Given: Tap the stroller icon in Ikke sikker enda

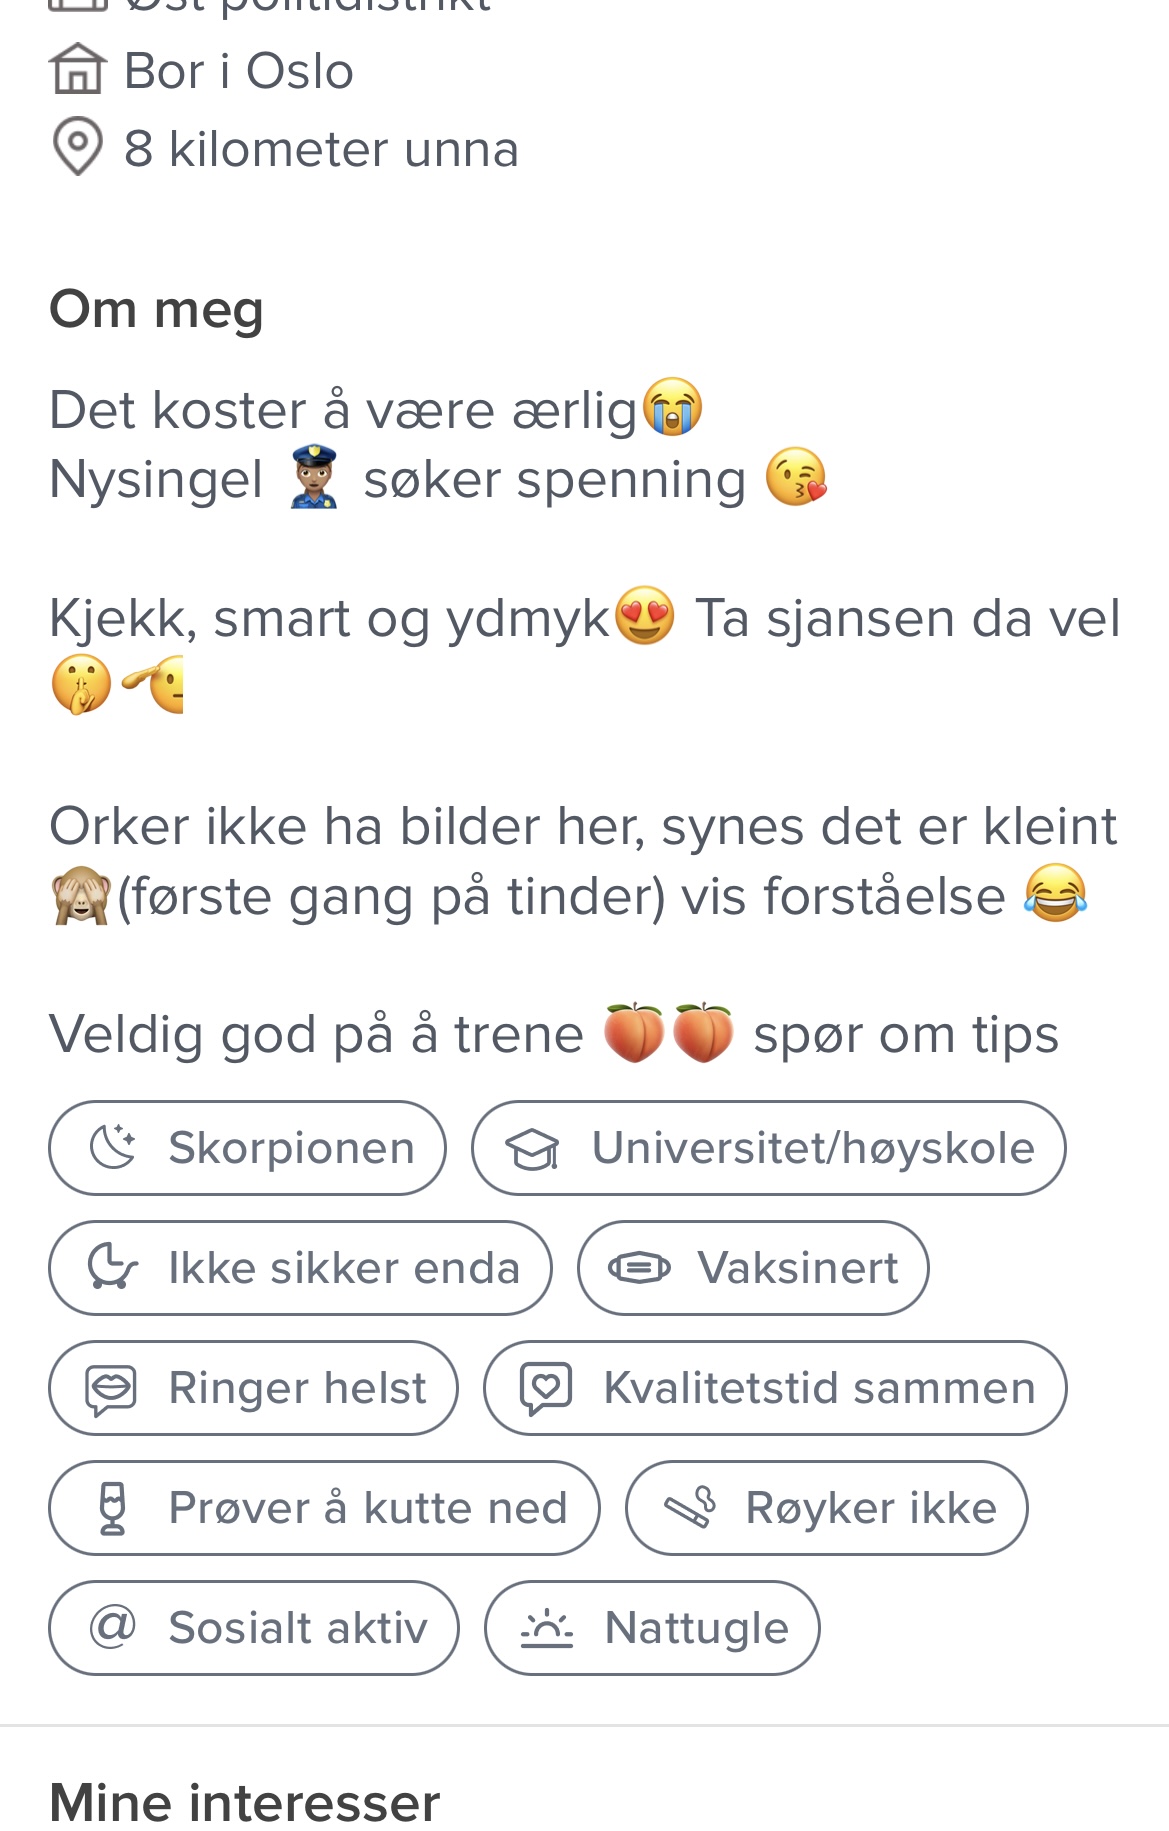Looking at the screenshot, I should click(x=112, y=1267).
